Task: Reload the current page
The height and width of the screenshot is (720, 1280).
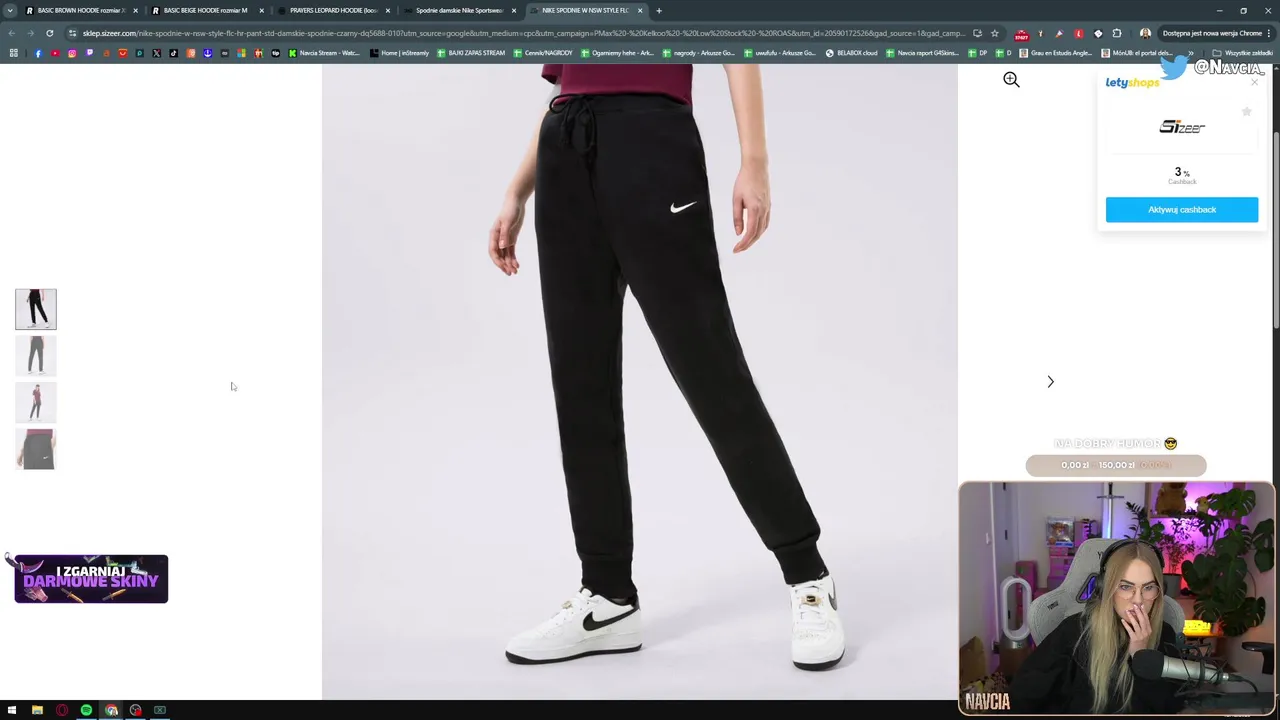Action: 49,33
